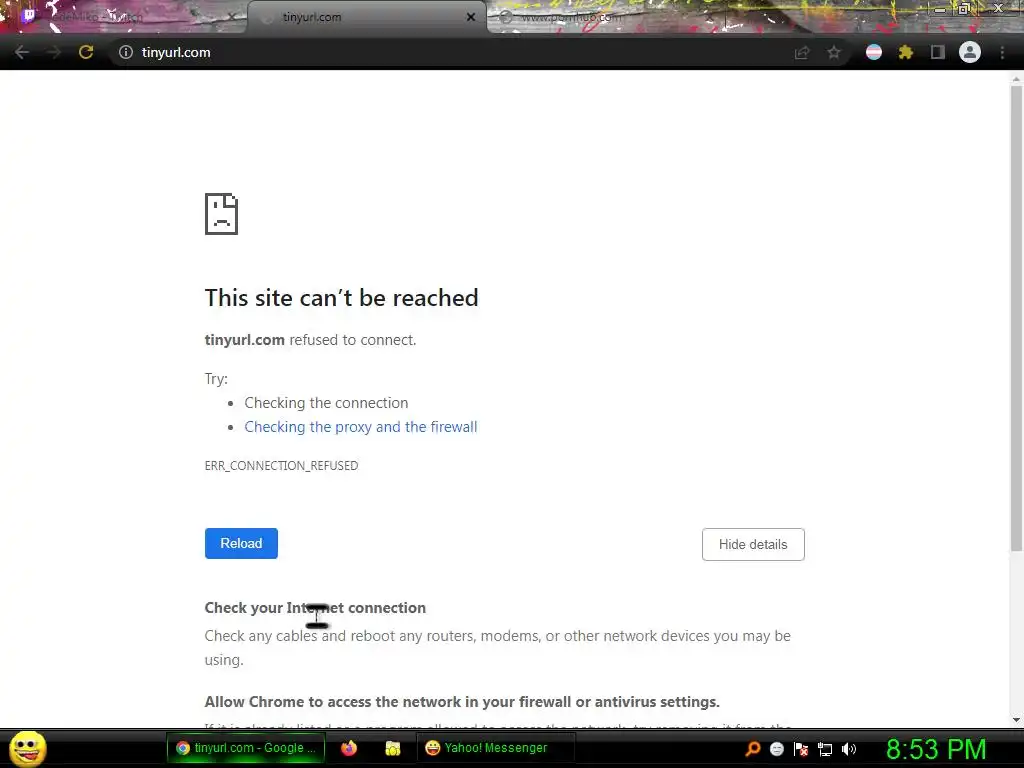Click the 'This site can't be reached' heading

tap(342, 298)
